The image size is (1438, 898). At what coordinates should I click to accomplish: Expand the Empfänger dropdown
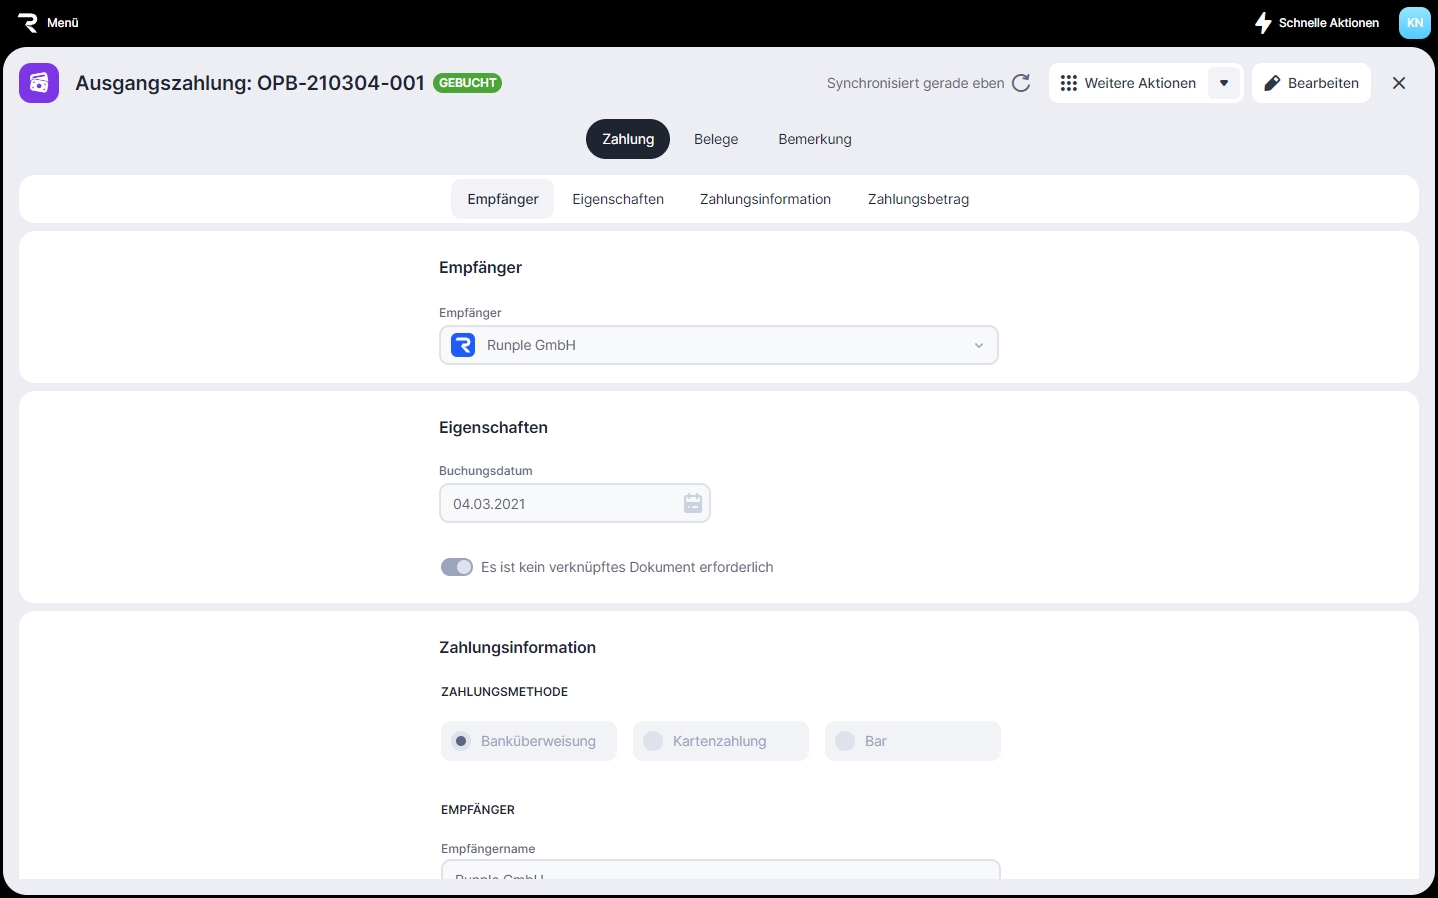978,345
